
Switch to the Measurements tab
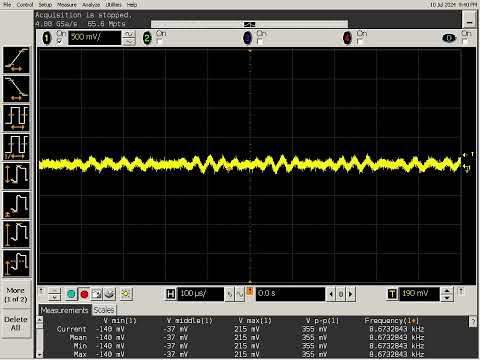tap(64, 310)
